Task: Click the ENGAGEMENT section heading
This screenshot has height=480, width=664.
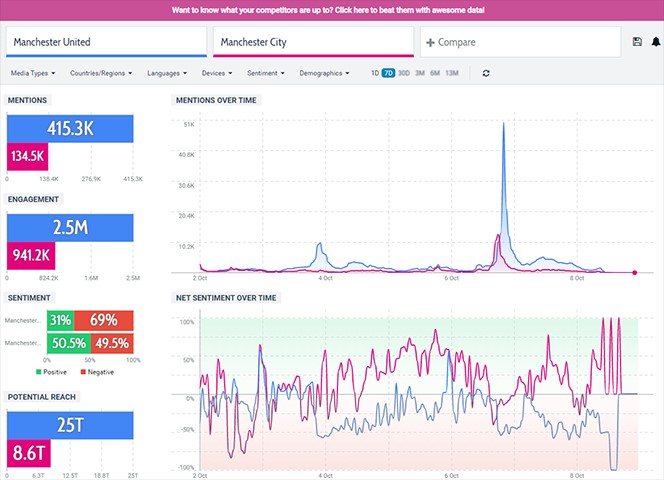Action: tap(33, 199)
